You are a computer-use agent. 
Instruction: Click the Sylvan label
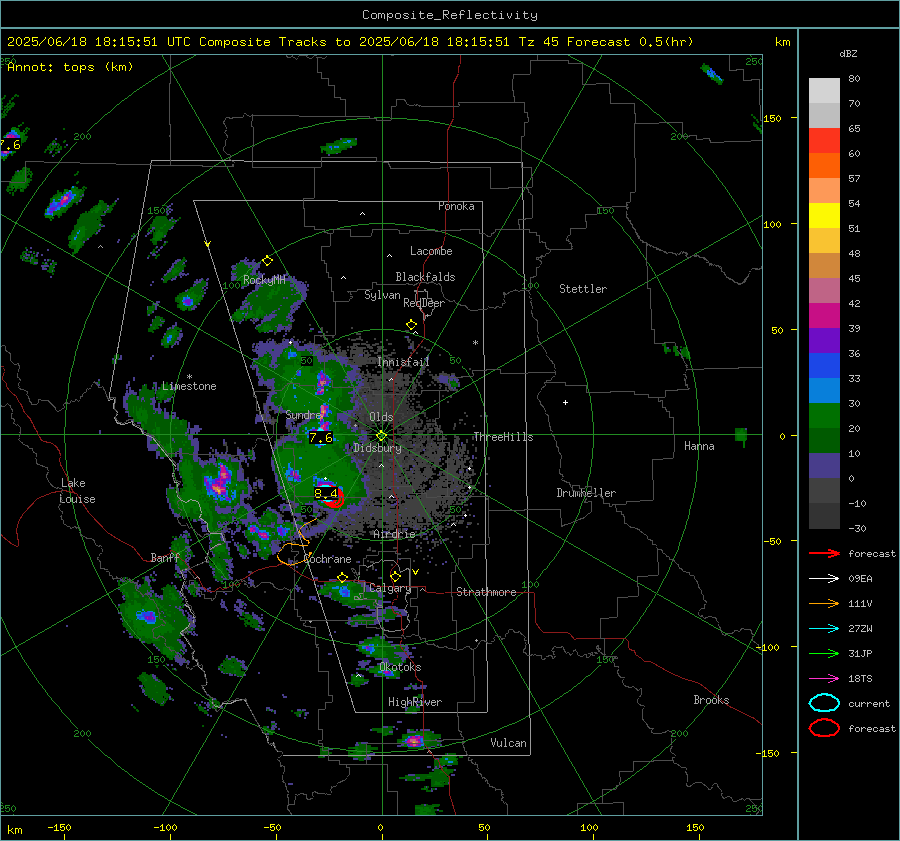point(382,295)
